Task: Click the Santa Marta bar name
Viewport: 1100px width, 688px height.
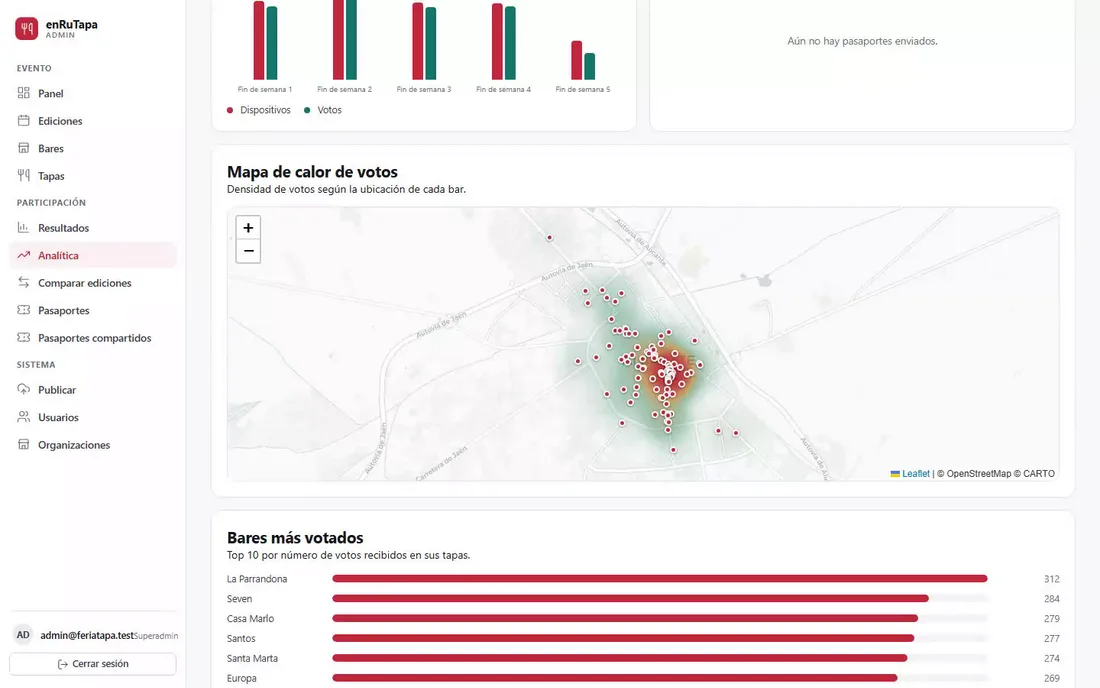Action: 252,659
